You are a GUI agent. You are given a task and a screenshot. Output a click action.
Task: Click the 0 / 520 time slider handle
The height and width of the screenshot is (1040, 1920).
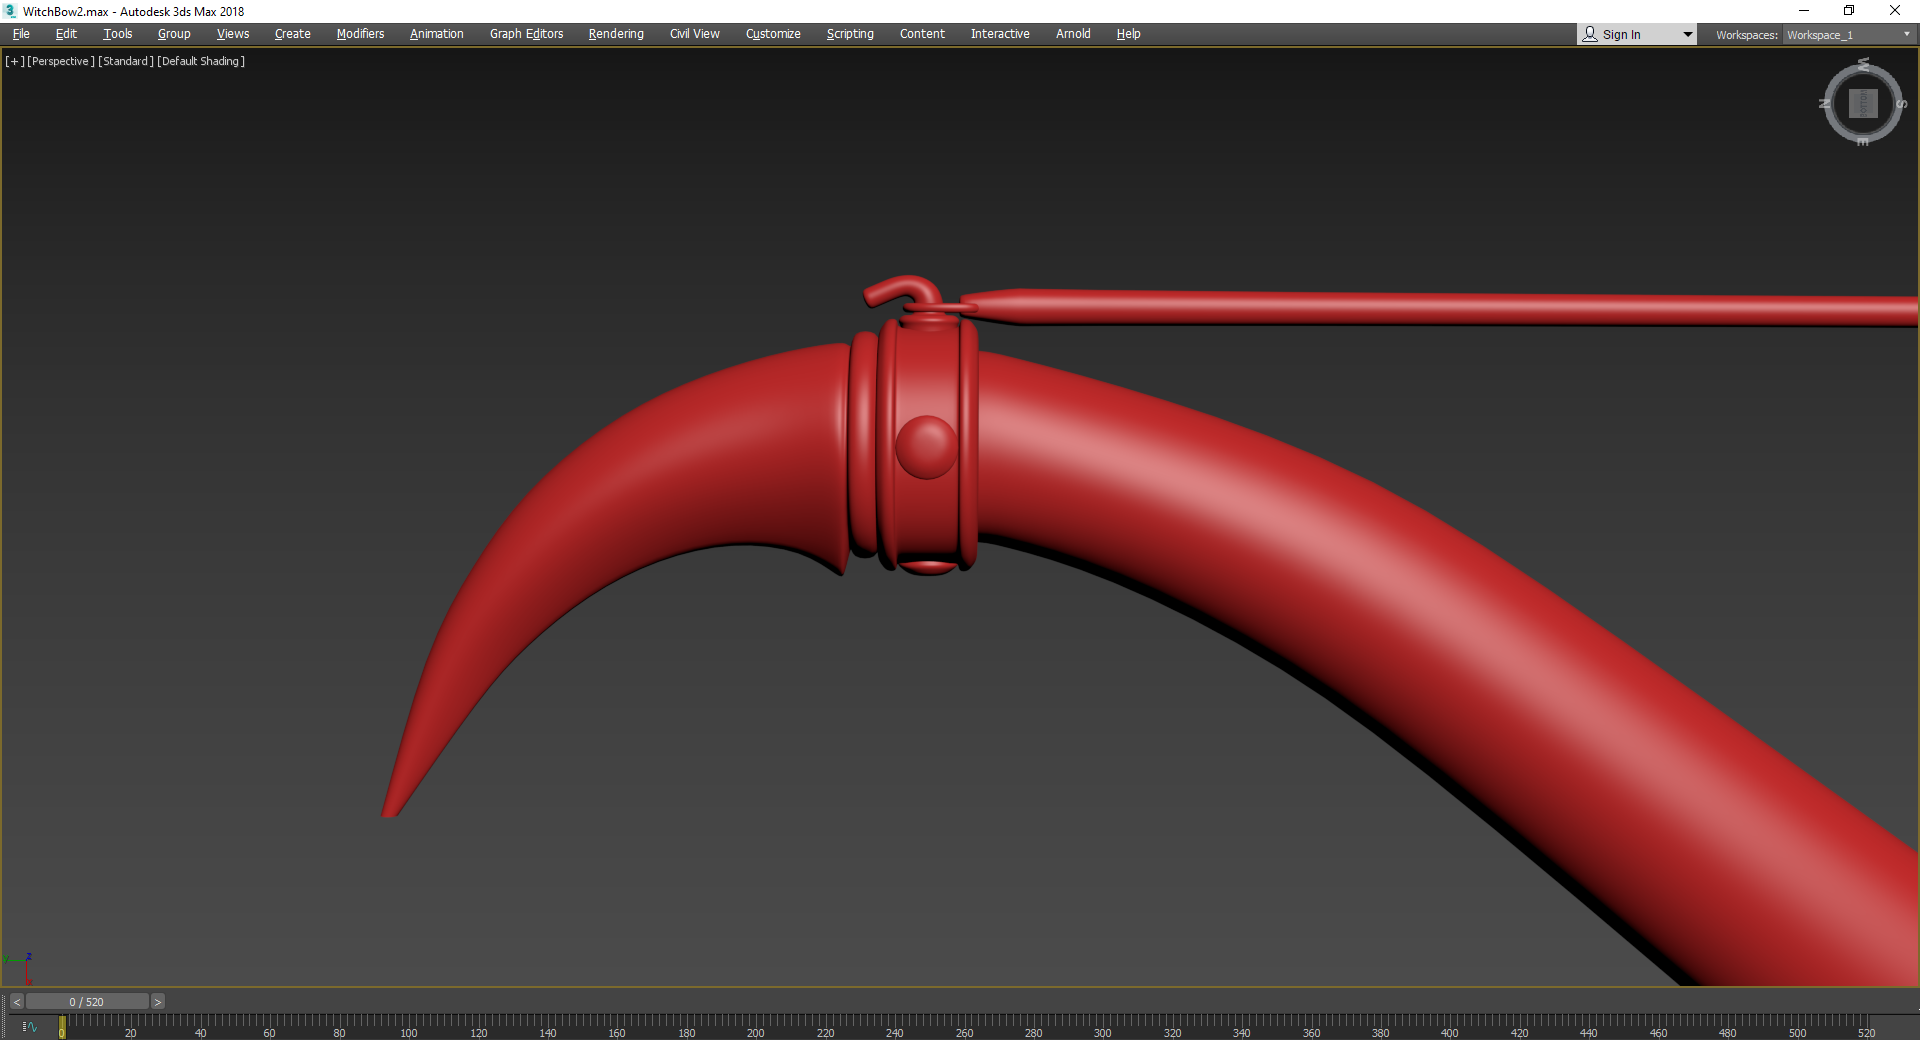pos(87,1002)
